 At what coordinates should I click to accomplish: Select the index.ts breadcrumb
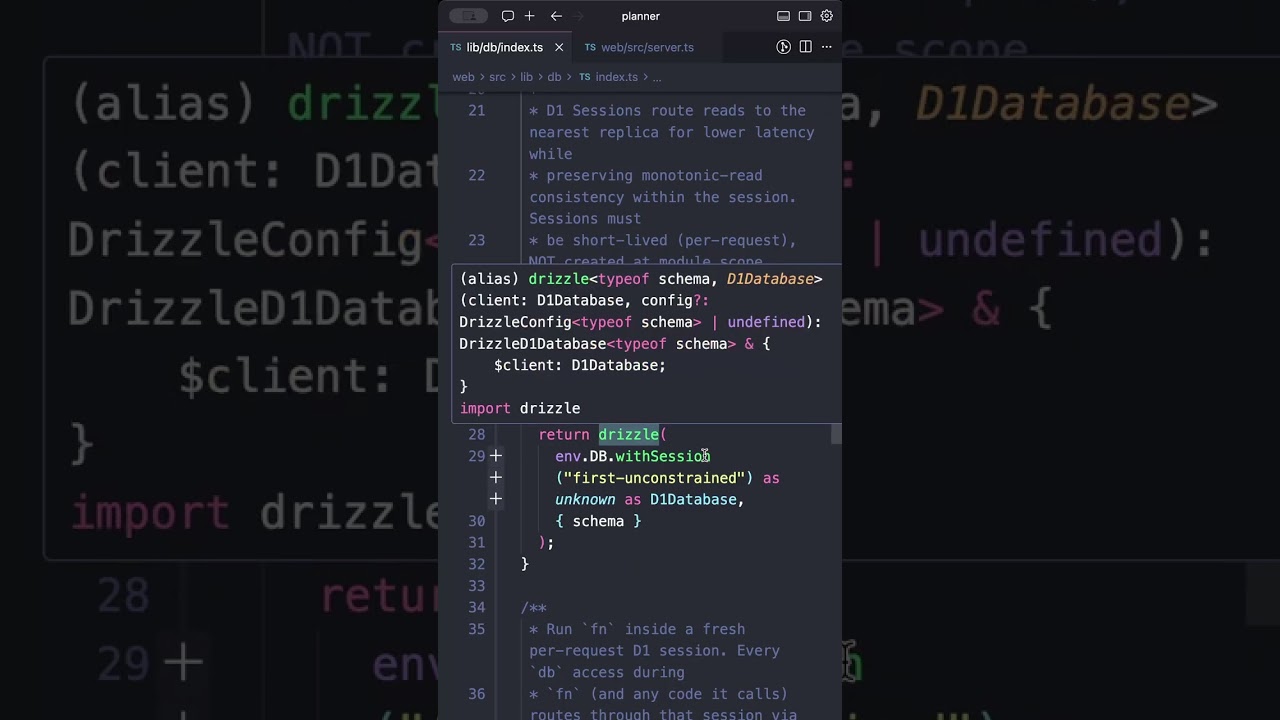coord(616,77)
